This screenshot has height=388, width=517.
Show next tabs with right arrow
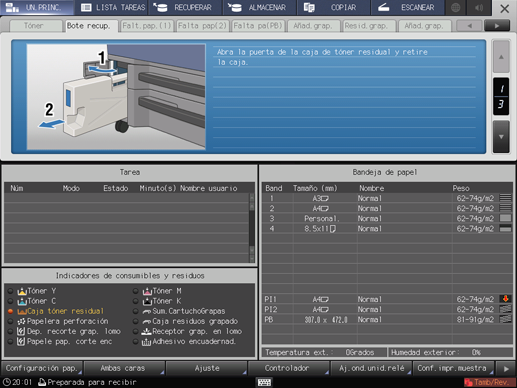pyautogui.click(x=497, y=26)
